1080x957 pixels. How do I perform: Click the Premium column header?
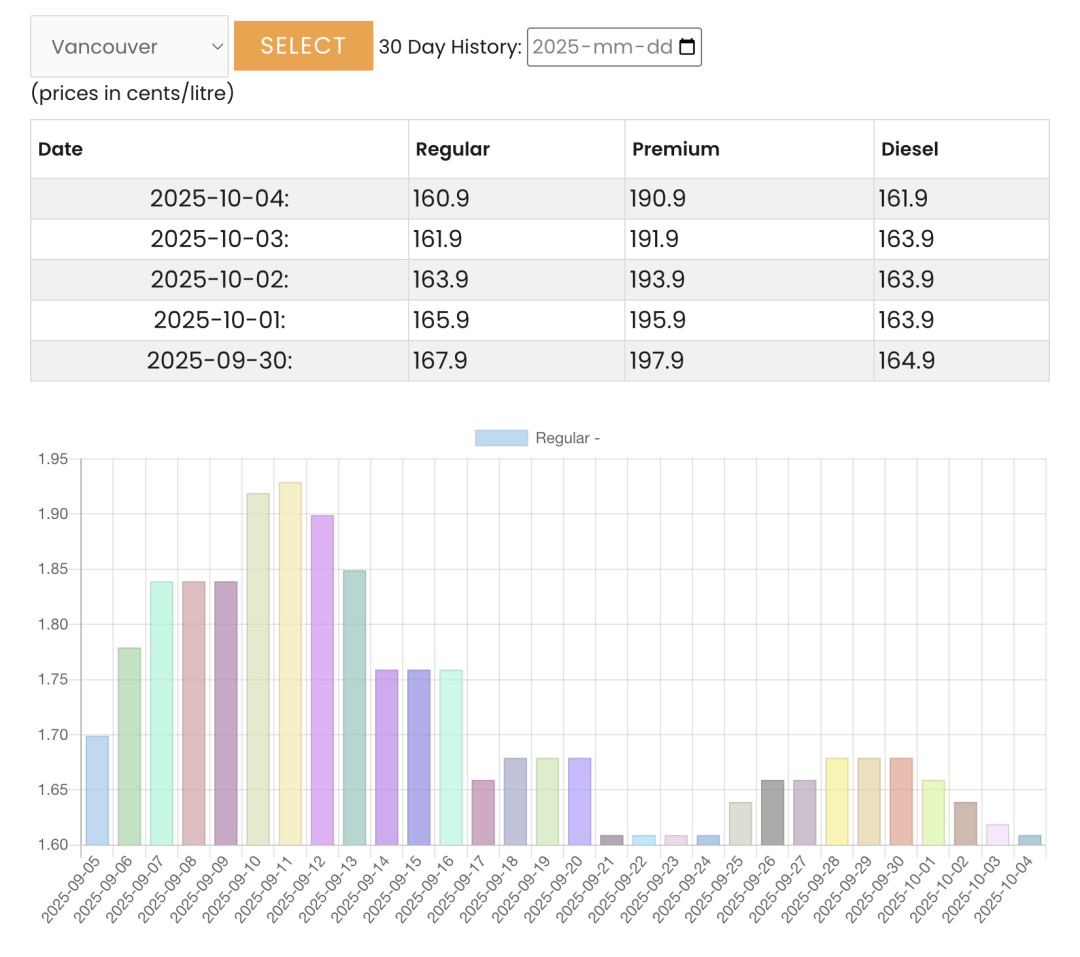[x=675, y=149]
